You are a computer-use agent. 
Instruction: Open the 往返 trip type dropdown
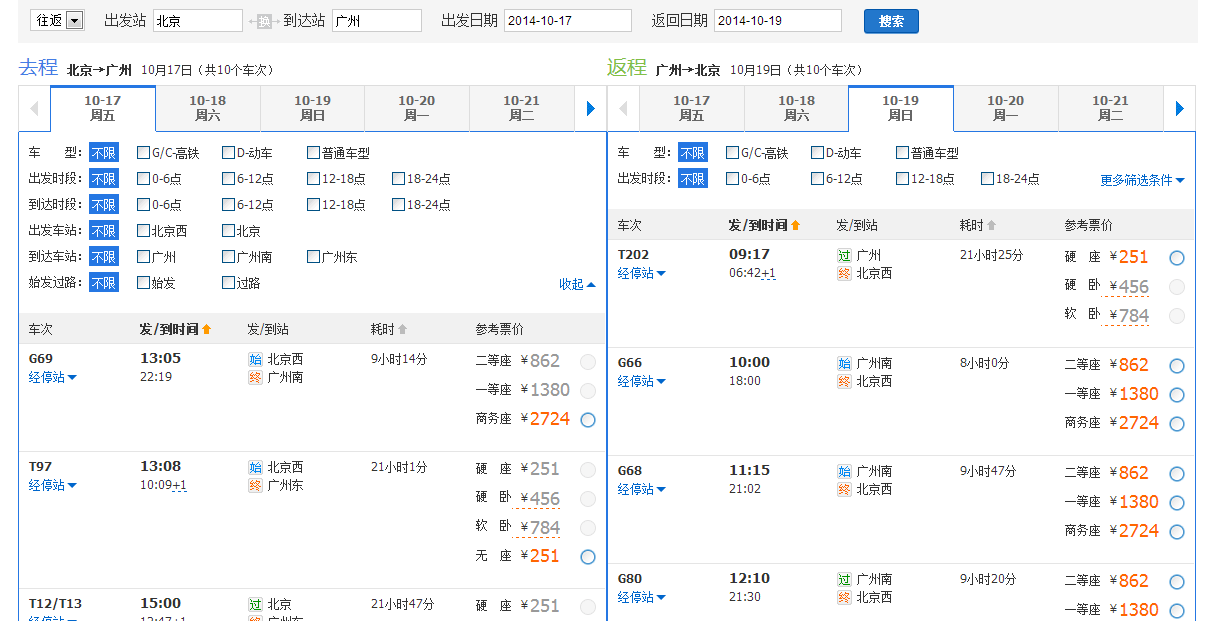(74, 21)
